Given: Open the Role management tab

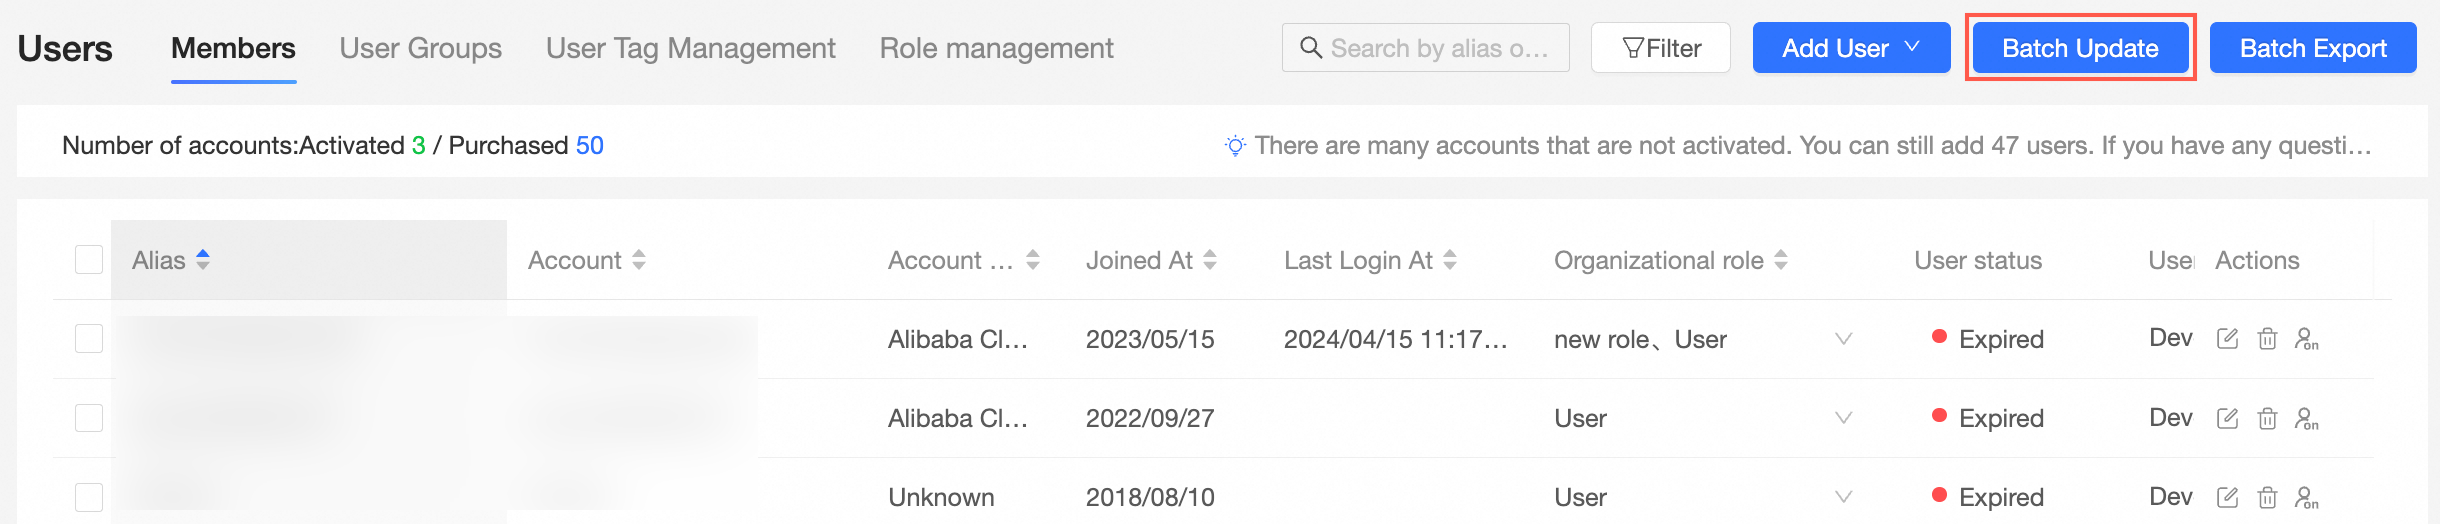Looking at the screenshot, I should coord(996,48).
